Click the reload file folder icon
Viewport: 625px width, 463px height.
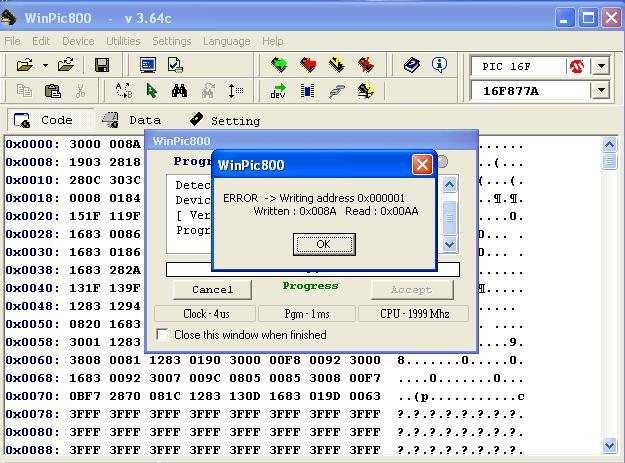coord(66,65)
